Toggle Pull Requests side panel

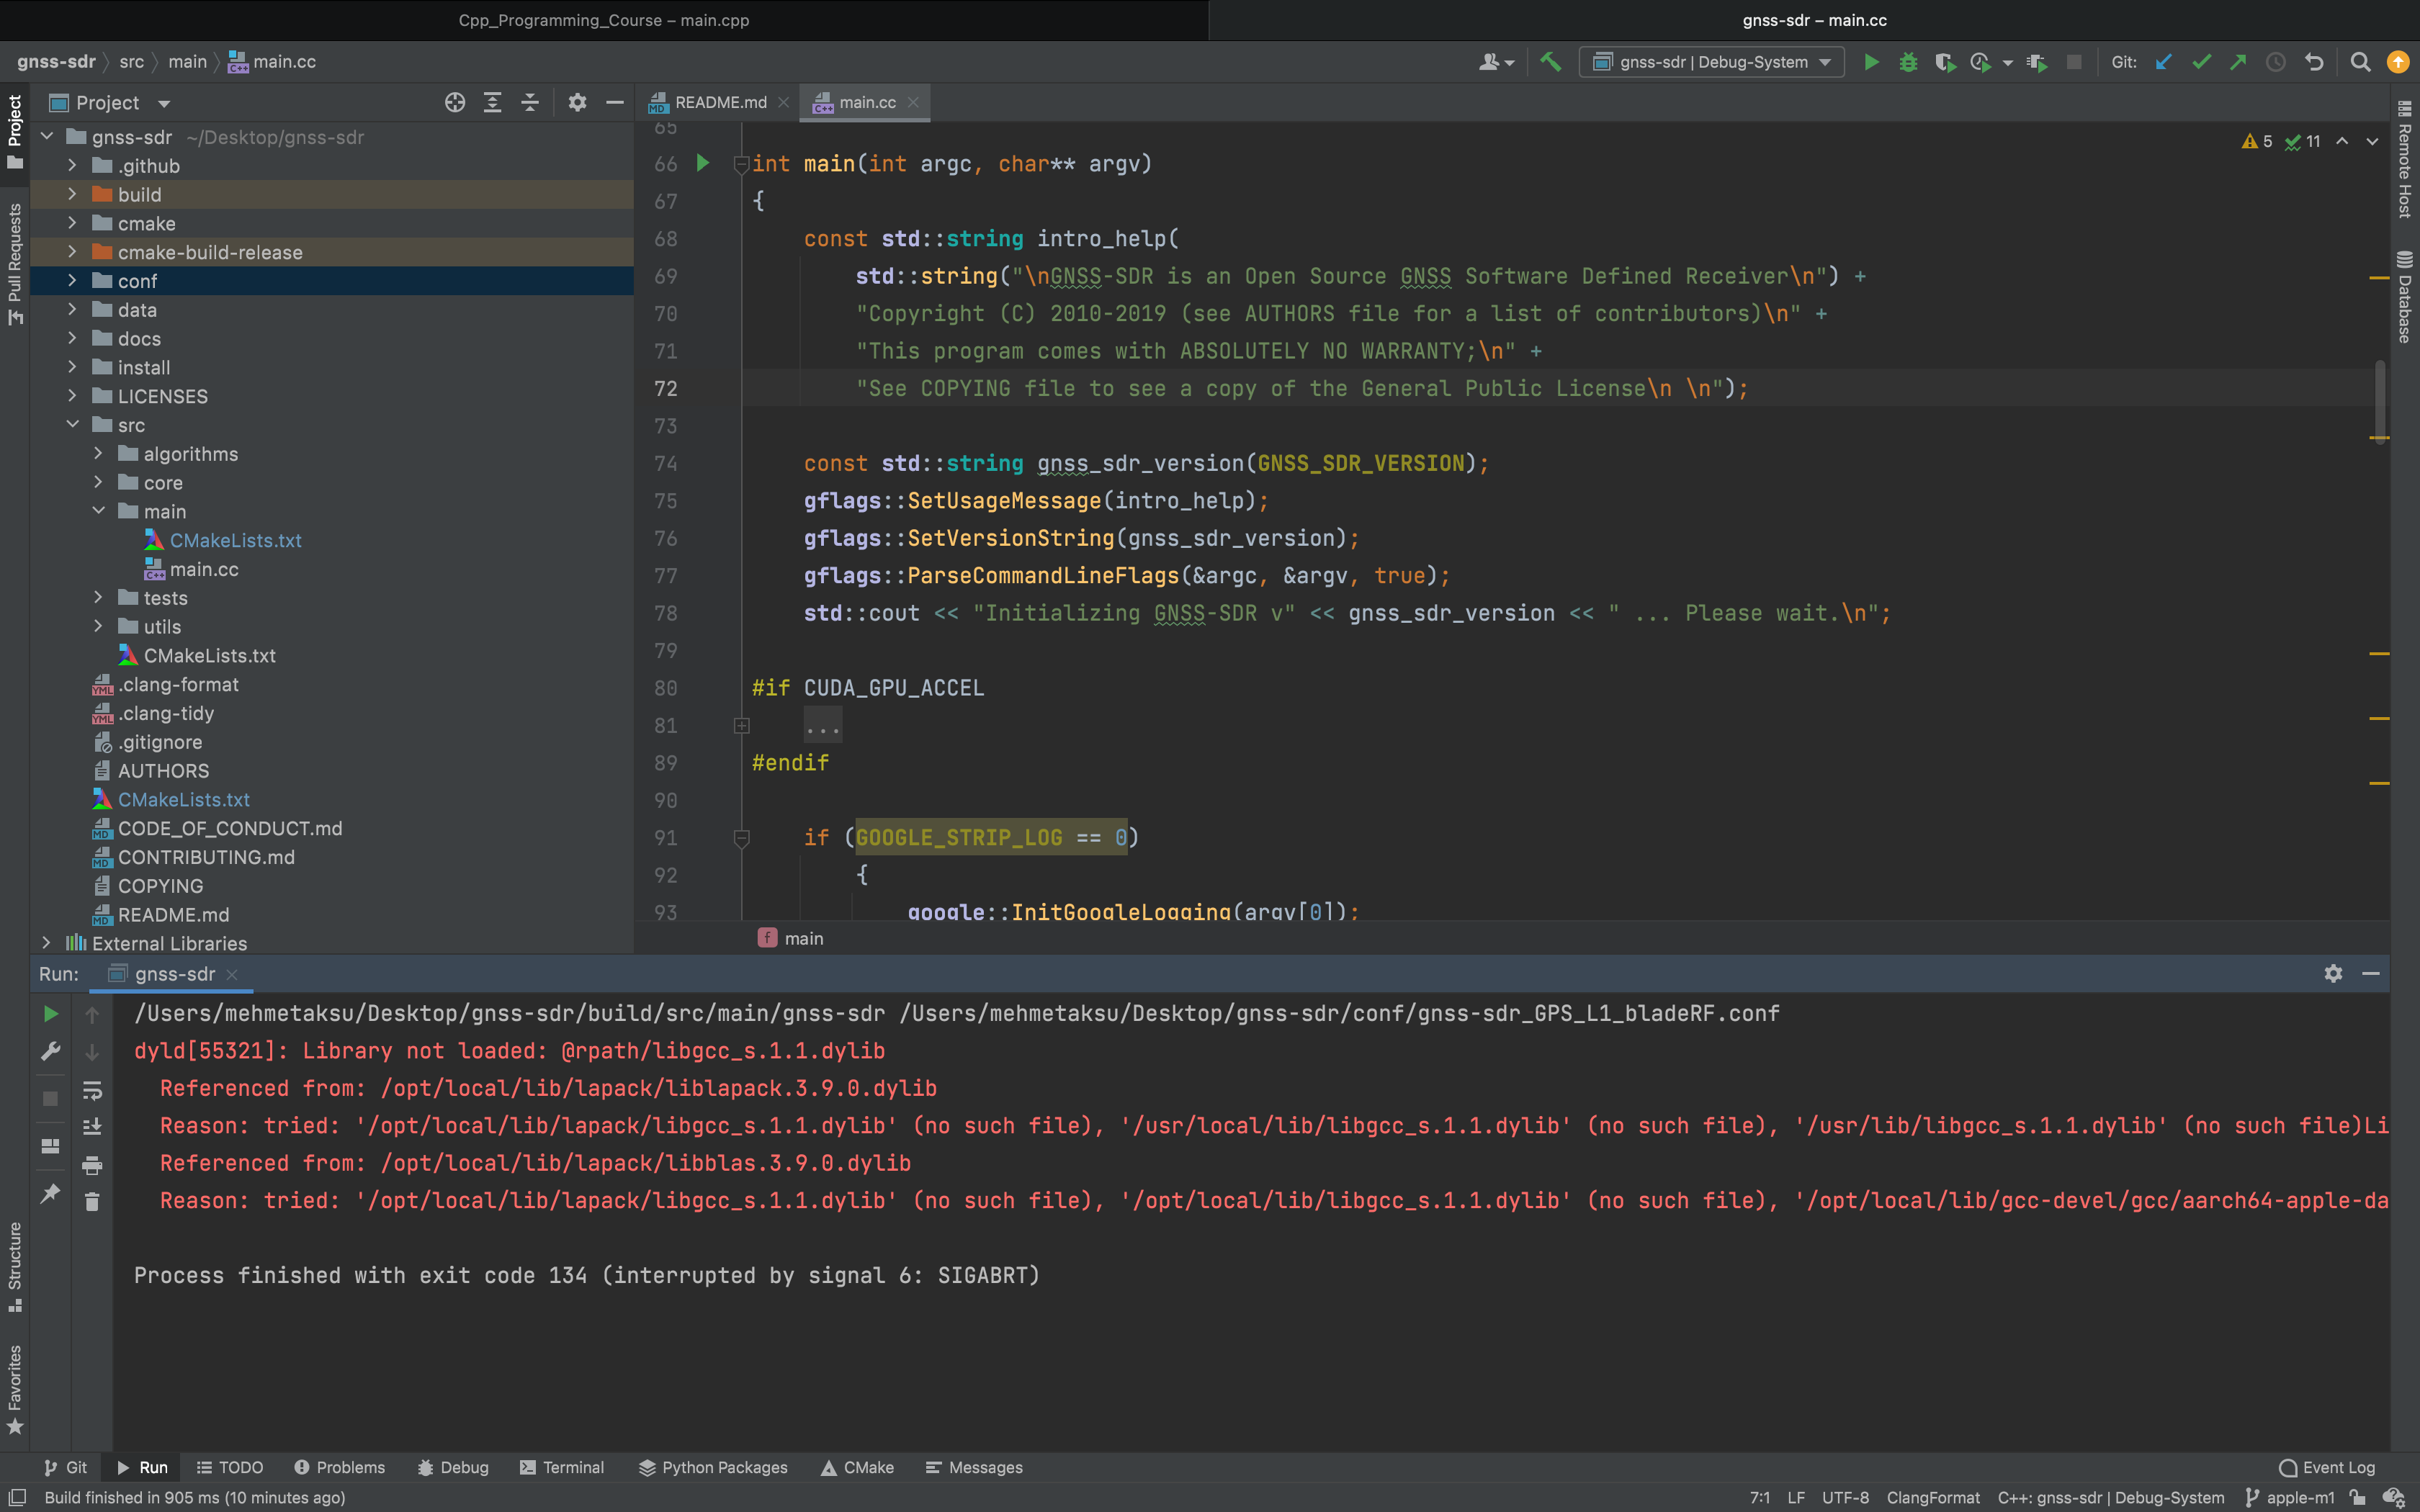click(15, 264)
